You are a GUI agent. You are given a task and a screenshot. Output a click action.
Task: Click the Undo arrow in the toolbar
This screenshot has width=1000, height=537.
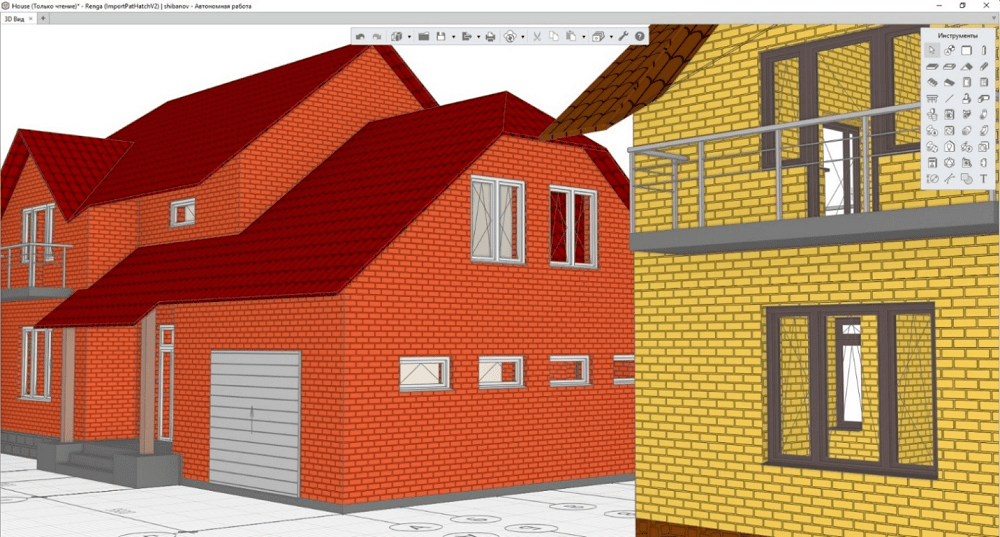tap(360, 36)
